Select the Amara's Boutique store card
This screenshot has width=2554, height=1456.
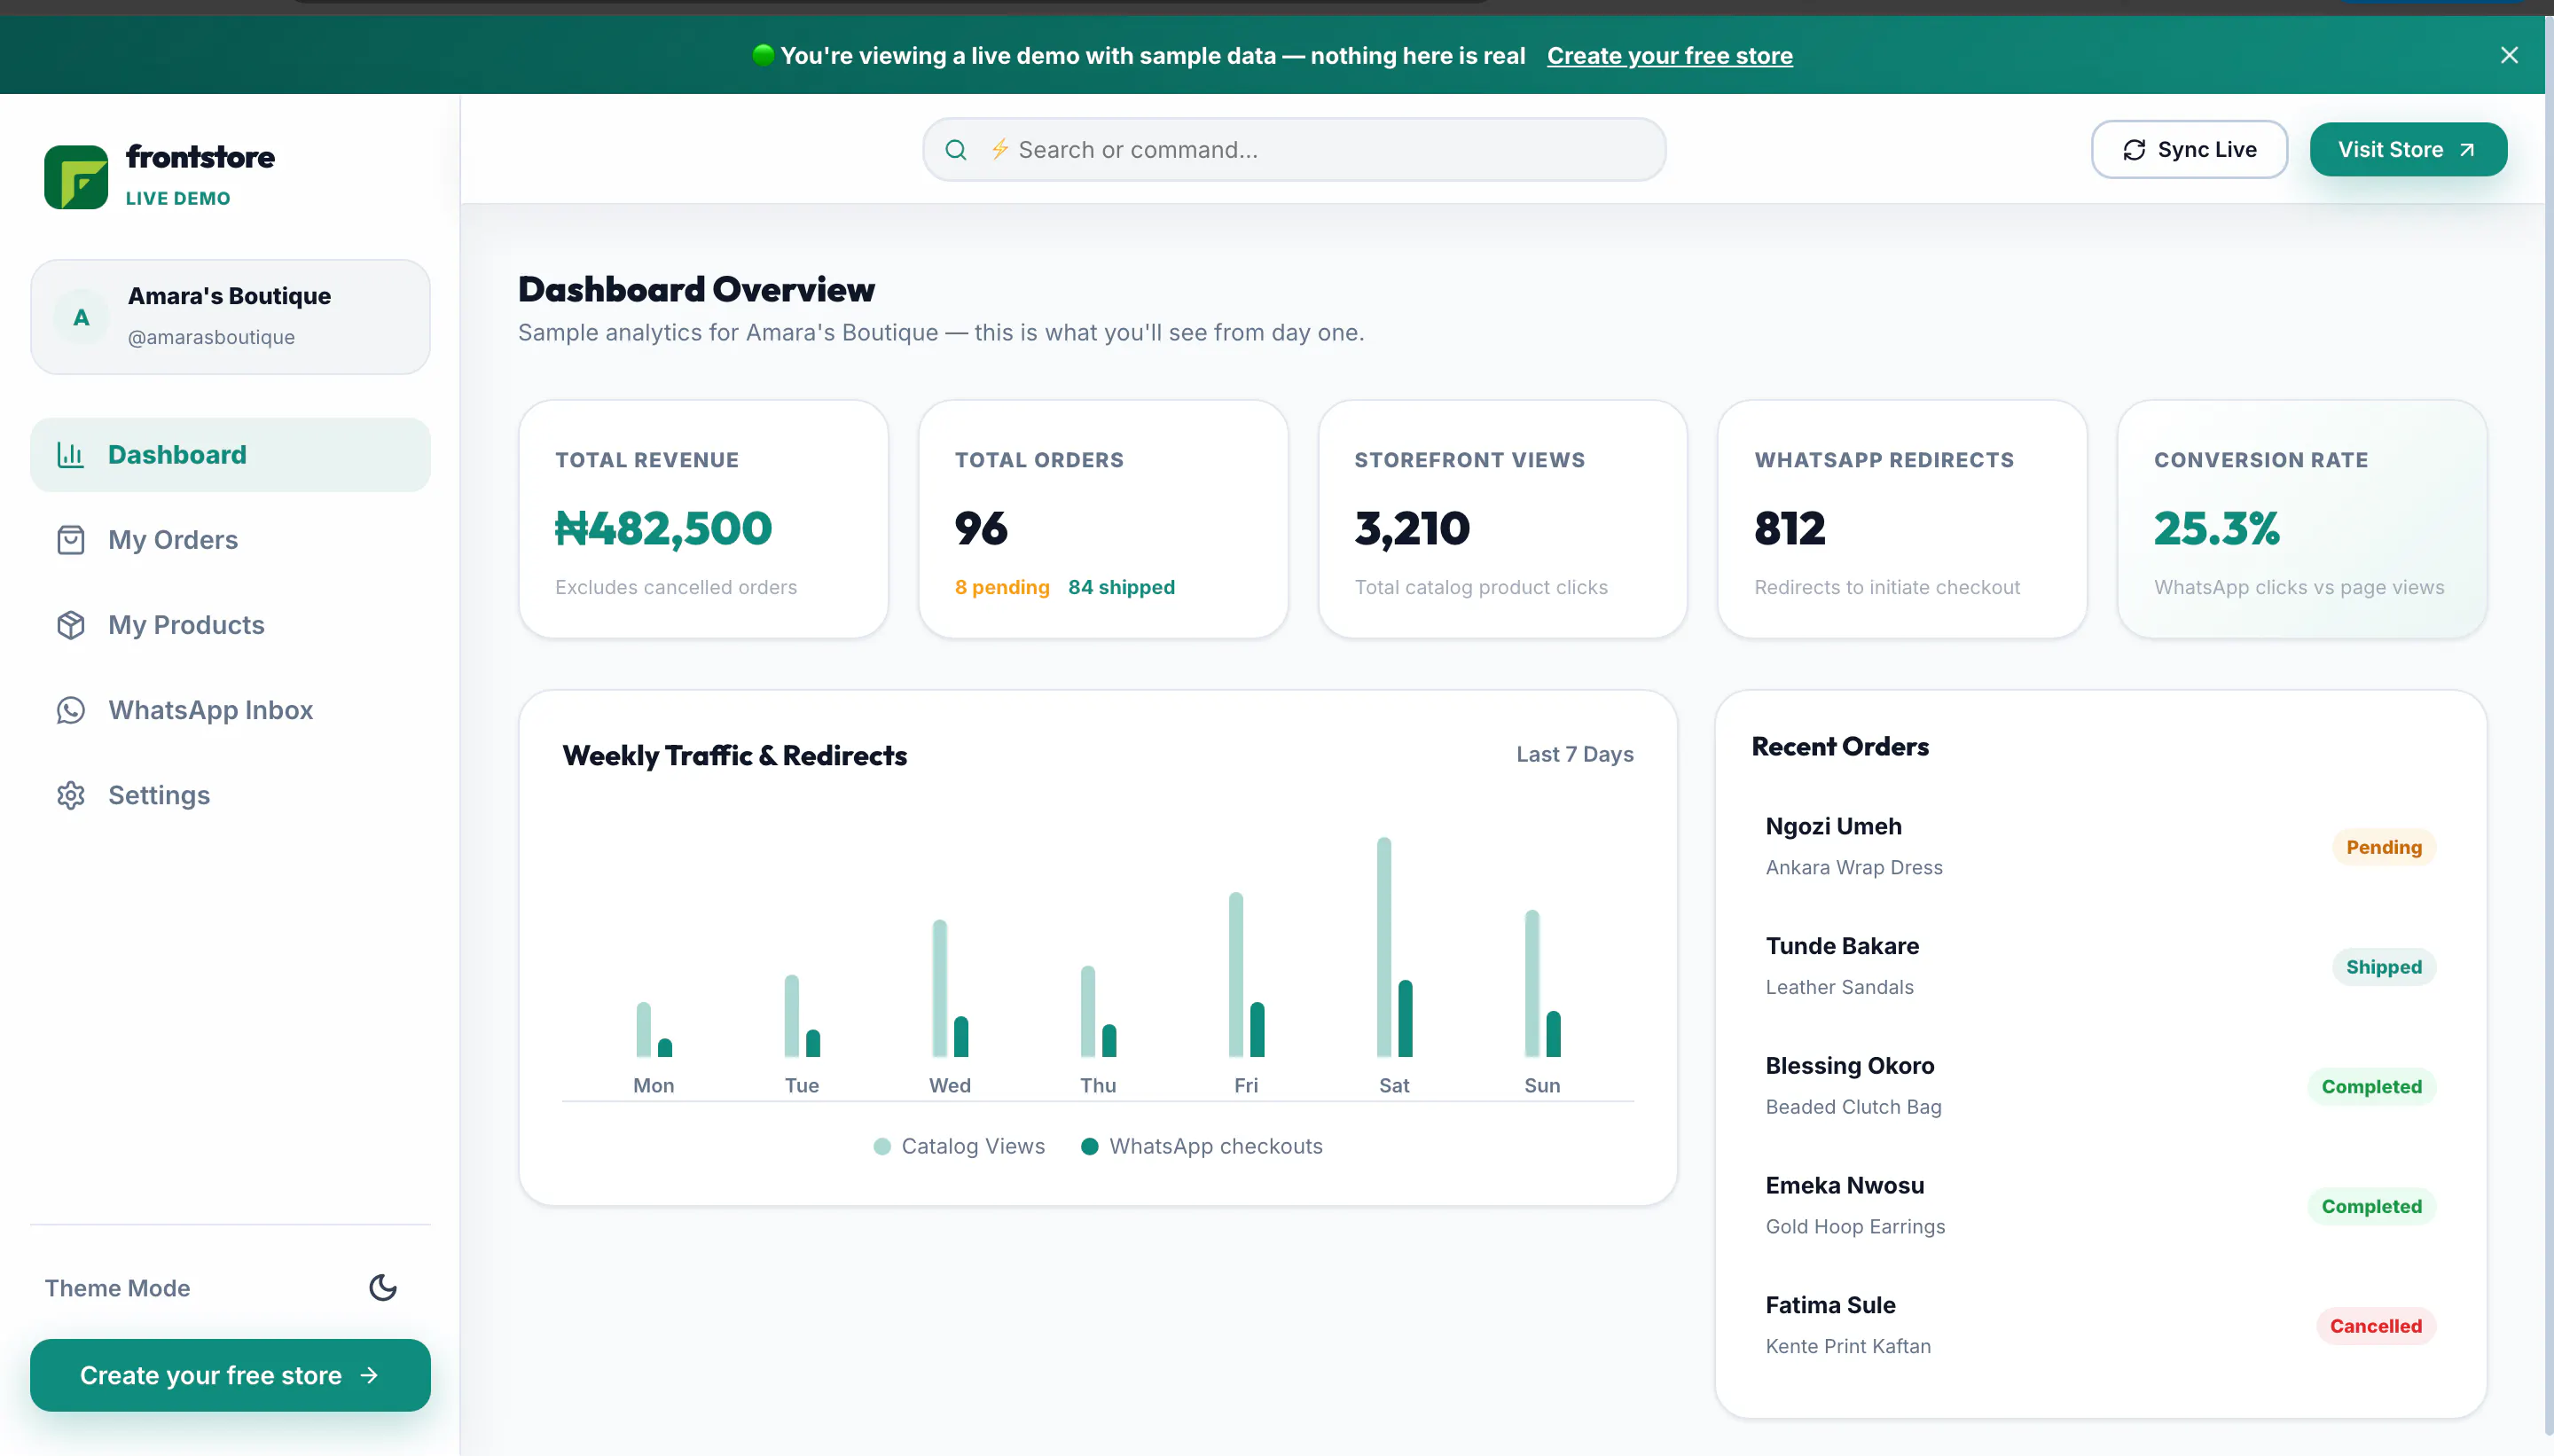coord(230,317)
